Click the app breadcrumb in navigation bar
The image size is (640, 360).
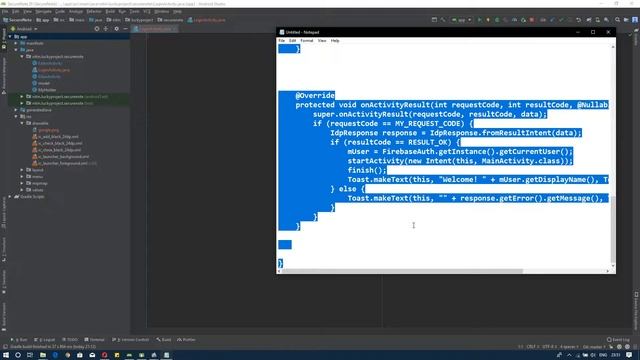click(42, 20)
